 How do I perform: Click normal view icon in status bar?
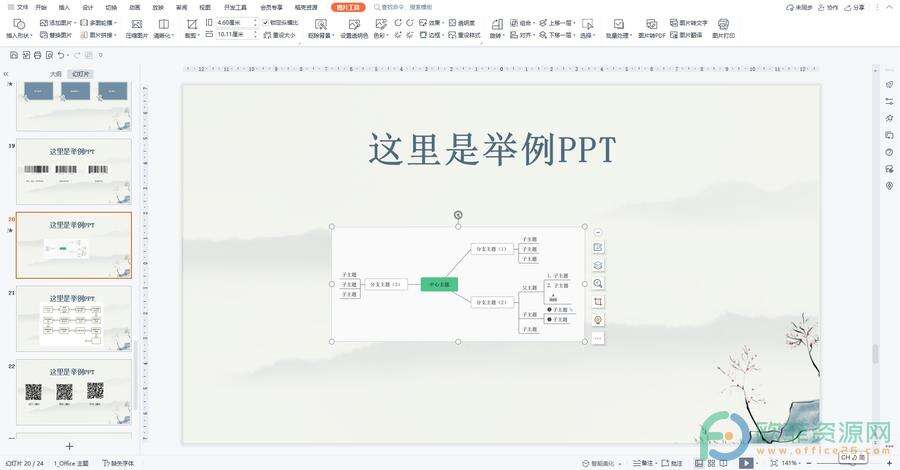(x=699, y=463)
